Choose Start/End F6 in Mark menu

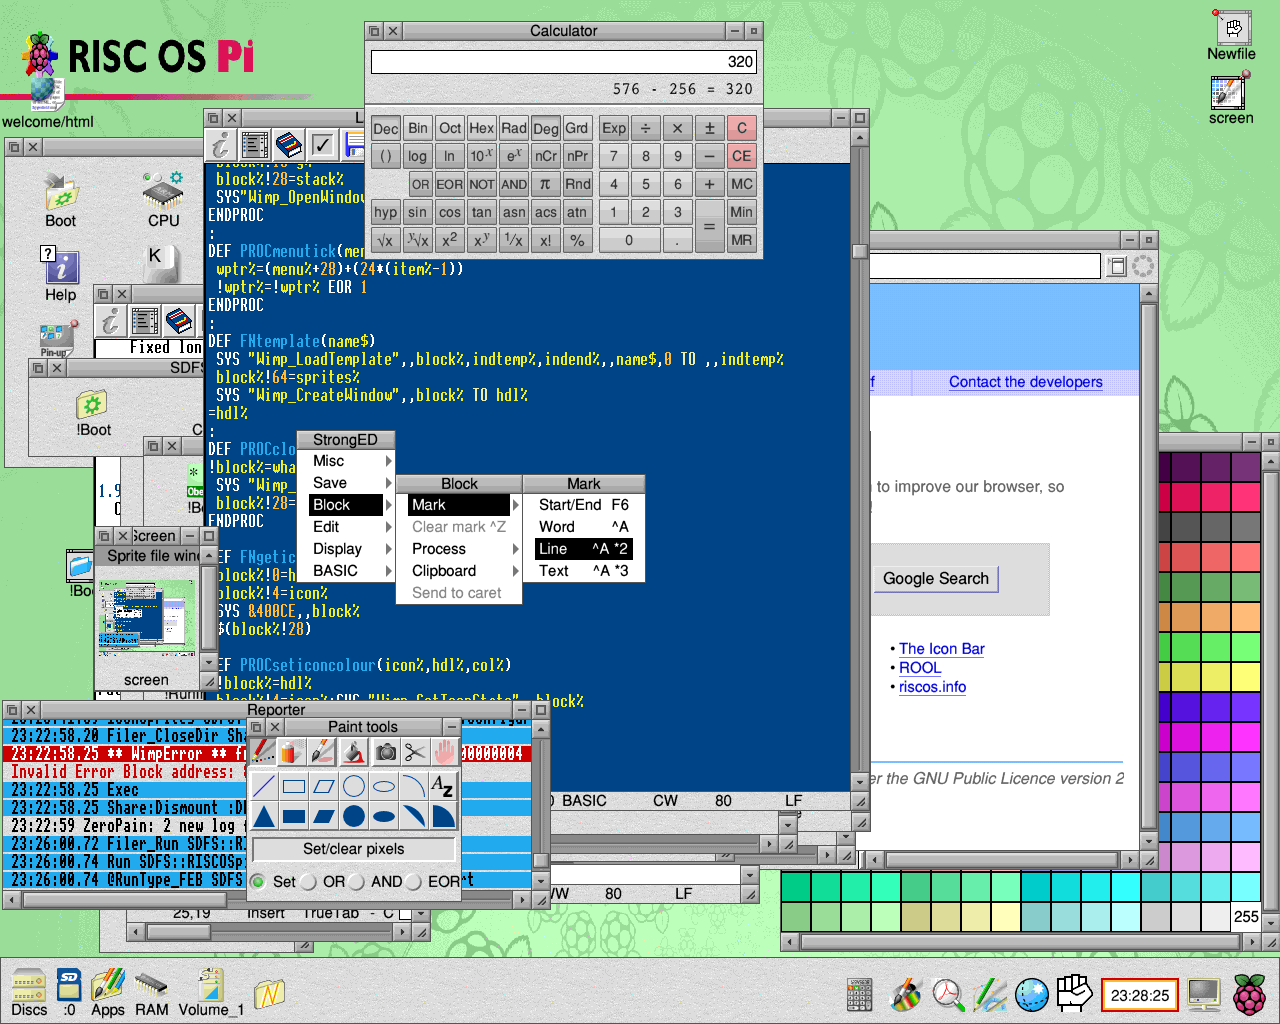tap(584, 505)
